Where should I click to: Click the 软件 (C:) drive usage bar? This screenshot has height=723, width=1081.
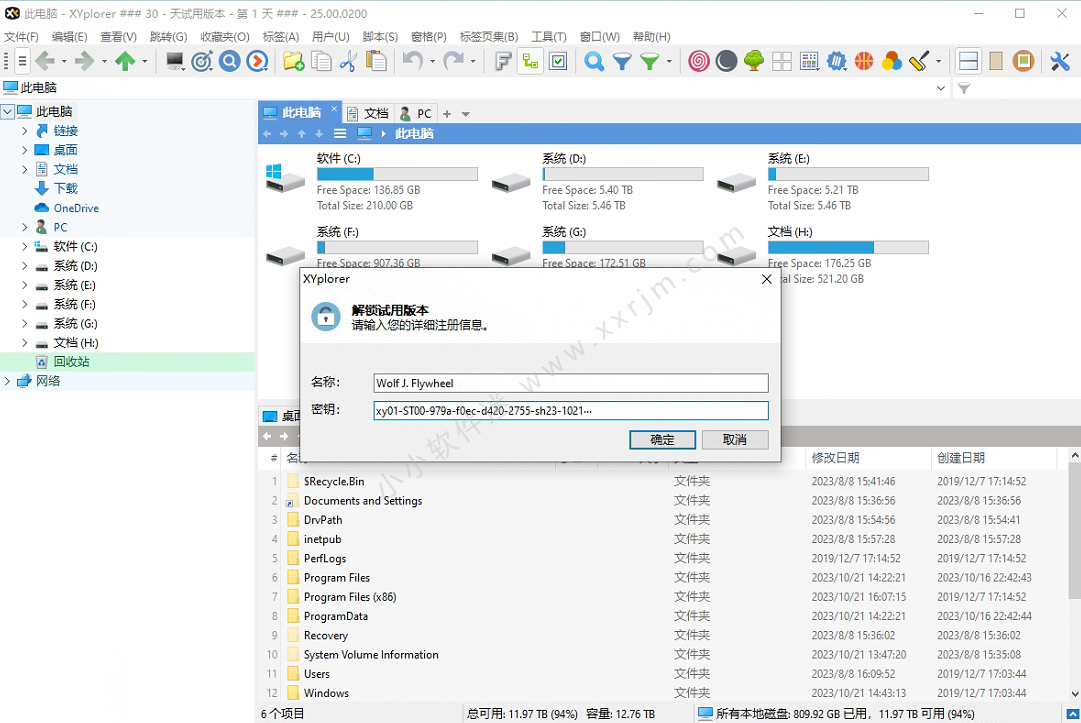coord(397,174)
